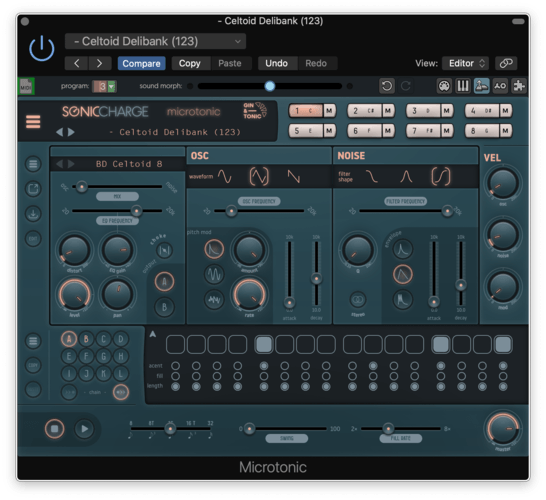Choose the band-pass filter shape icon
Image resolution: width=546 pixels, height=500 pixels.
coord(406,176)
